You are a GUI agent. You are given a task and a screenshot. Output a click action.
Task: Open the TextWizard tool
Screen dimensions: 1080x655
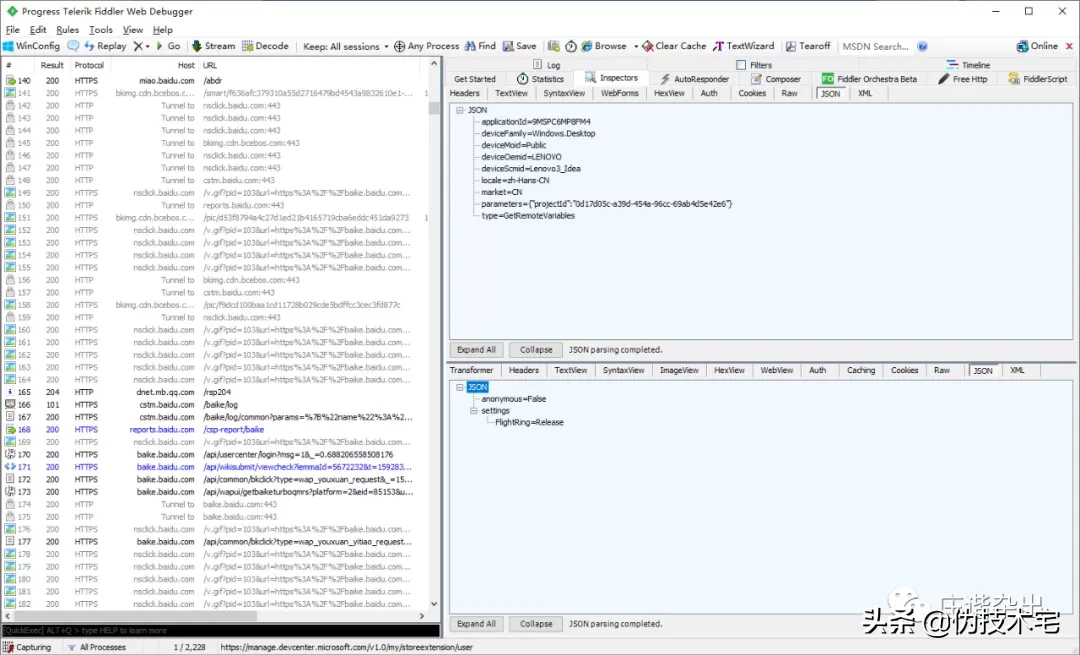click(x=719, y=46)
